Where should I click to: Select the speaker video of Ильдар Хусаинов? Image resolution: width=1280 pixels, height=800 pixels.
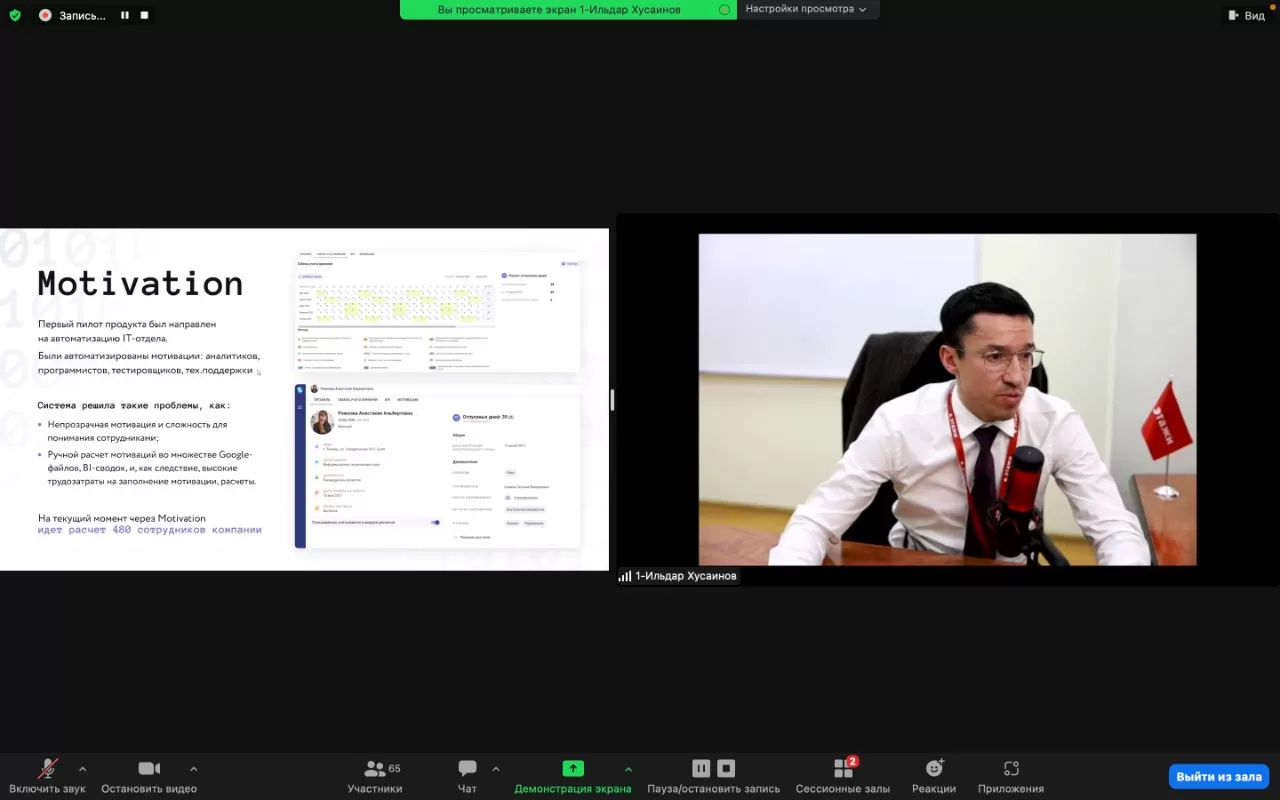[947, 400]
